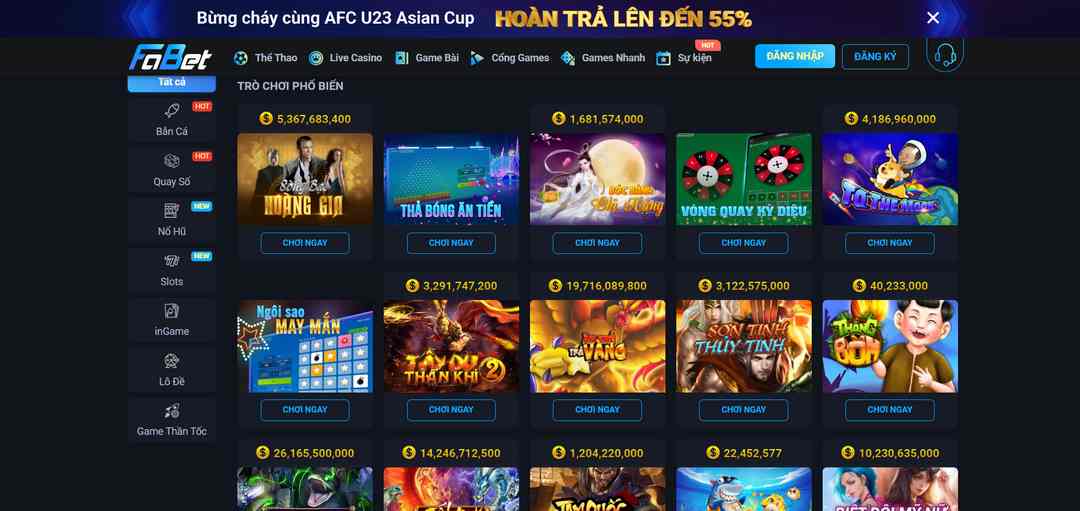The image size is (1080, 511).
Task: Open the Live Casino menu
Action: (x=345, y=58)
